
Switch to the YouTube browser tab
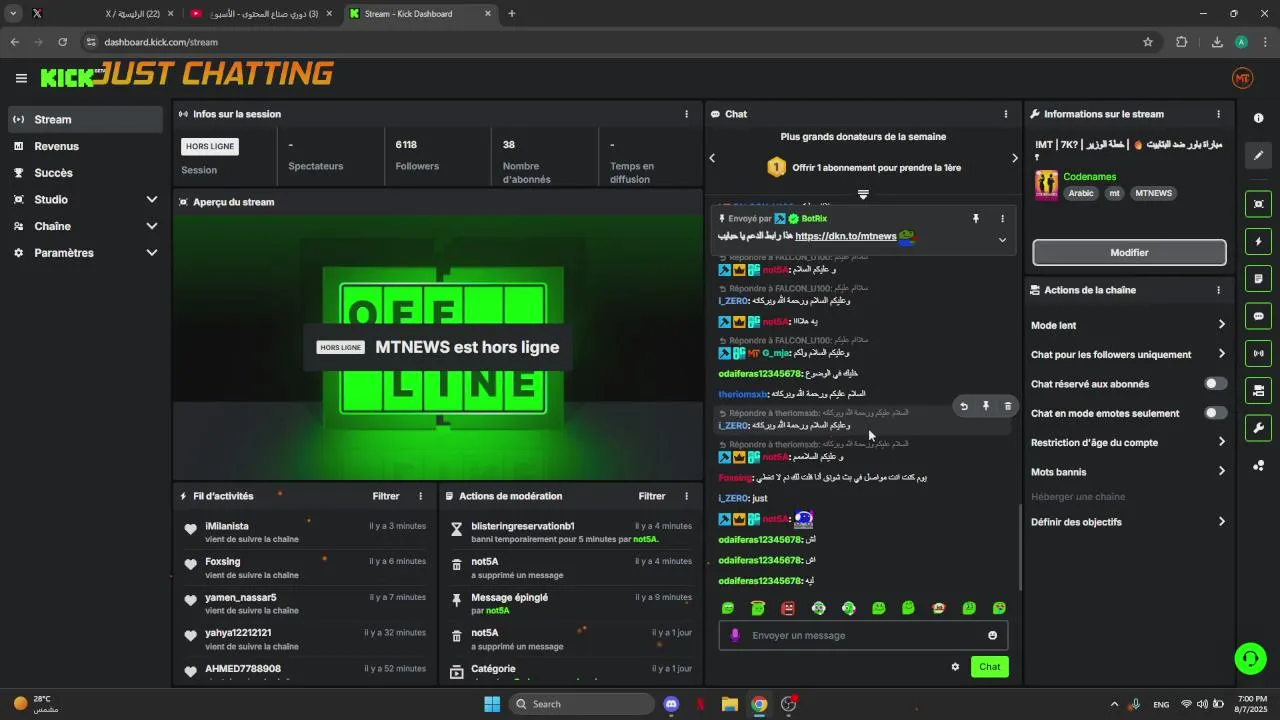262,14
